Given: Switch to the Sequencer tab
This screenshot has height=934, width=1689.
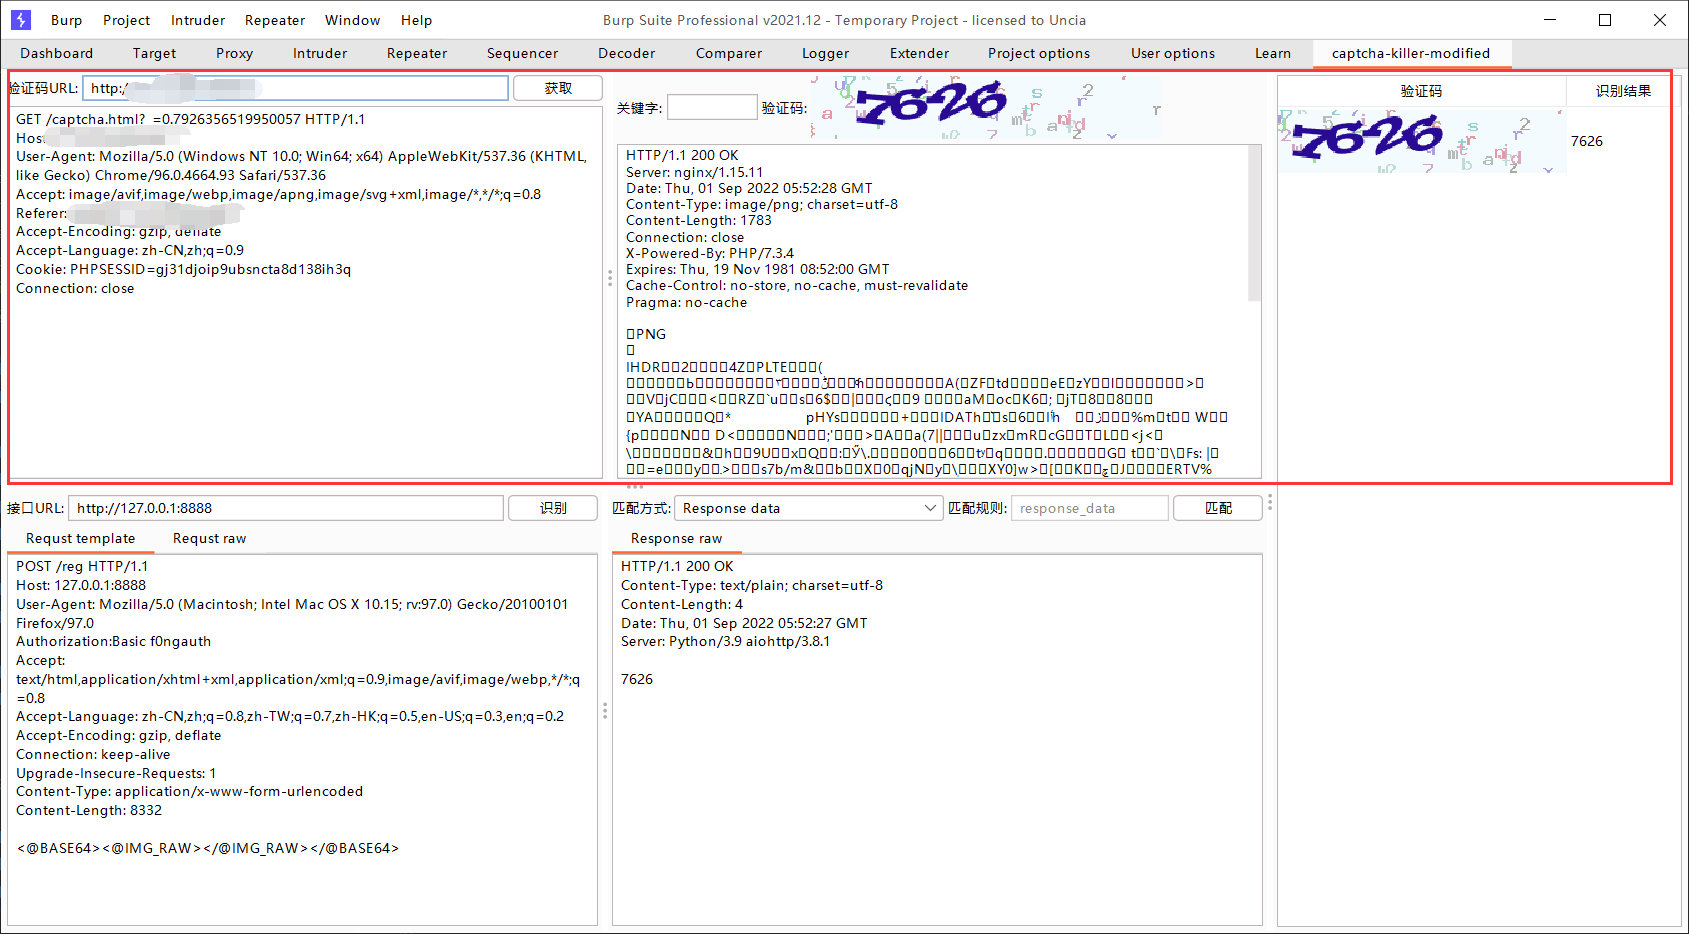Looking at the screenshot, I should click(522, 53).
